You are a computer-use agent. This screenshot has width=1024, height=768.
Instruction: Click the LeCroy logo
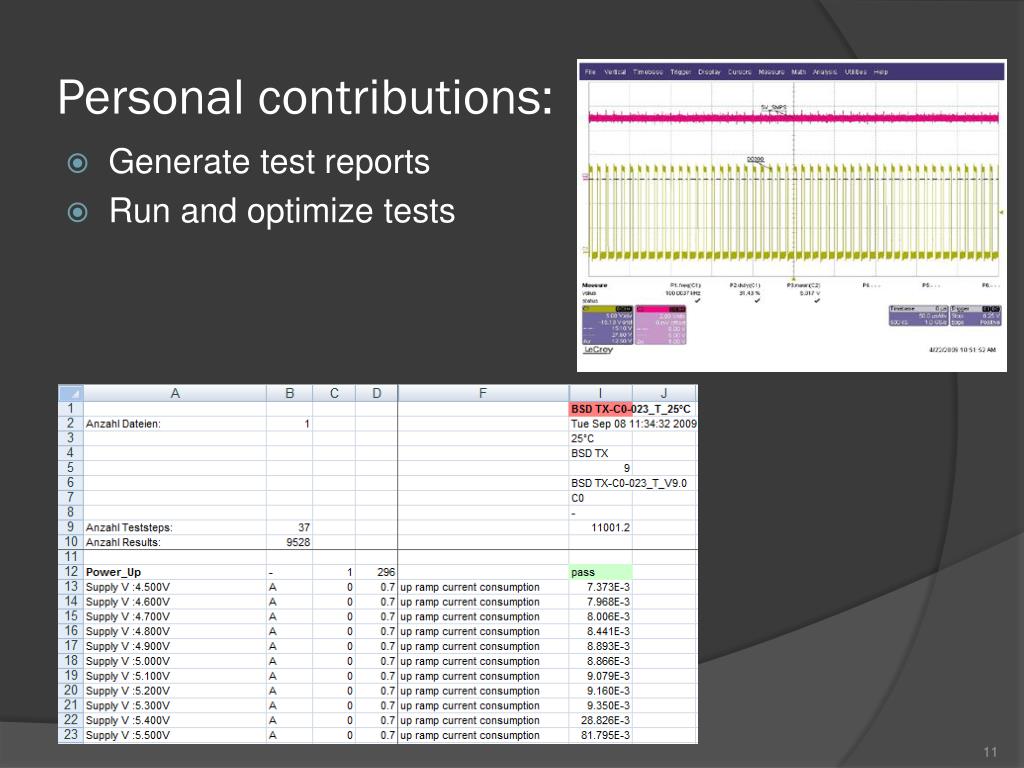[598, 350]
